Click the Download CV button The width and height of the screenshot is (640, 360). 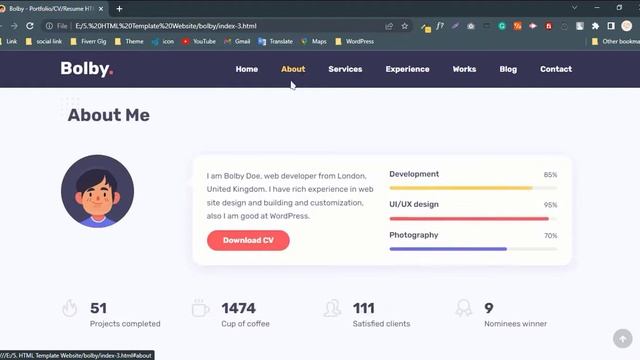(248, 240)
